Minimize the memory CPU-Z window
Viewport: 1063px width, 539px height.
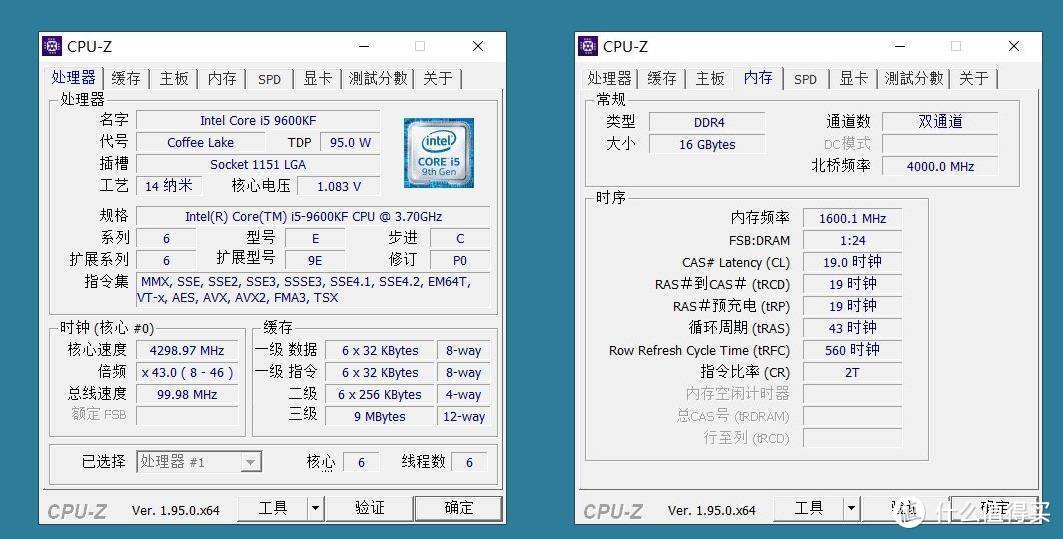click(900, 46)
